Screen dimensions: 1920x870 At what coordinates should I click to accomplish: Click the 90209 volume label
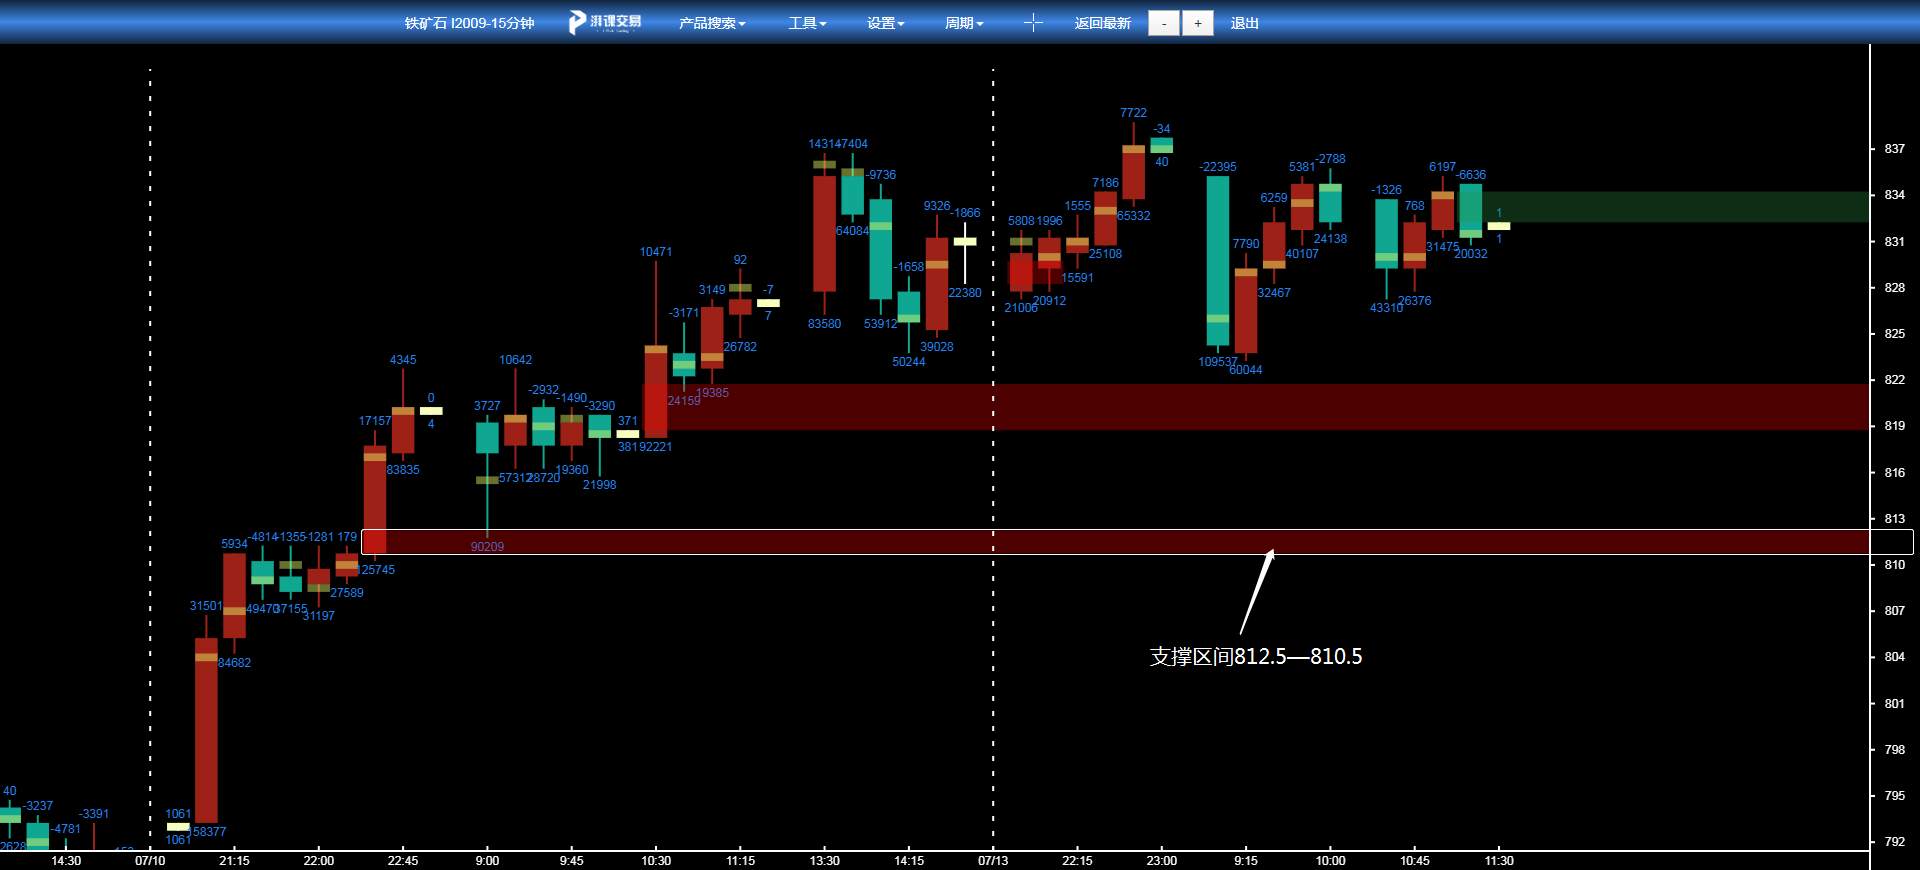pyautogui.click(x=487, y=547)
